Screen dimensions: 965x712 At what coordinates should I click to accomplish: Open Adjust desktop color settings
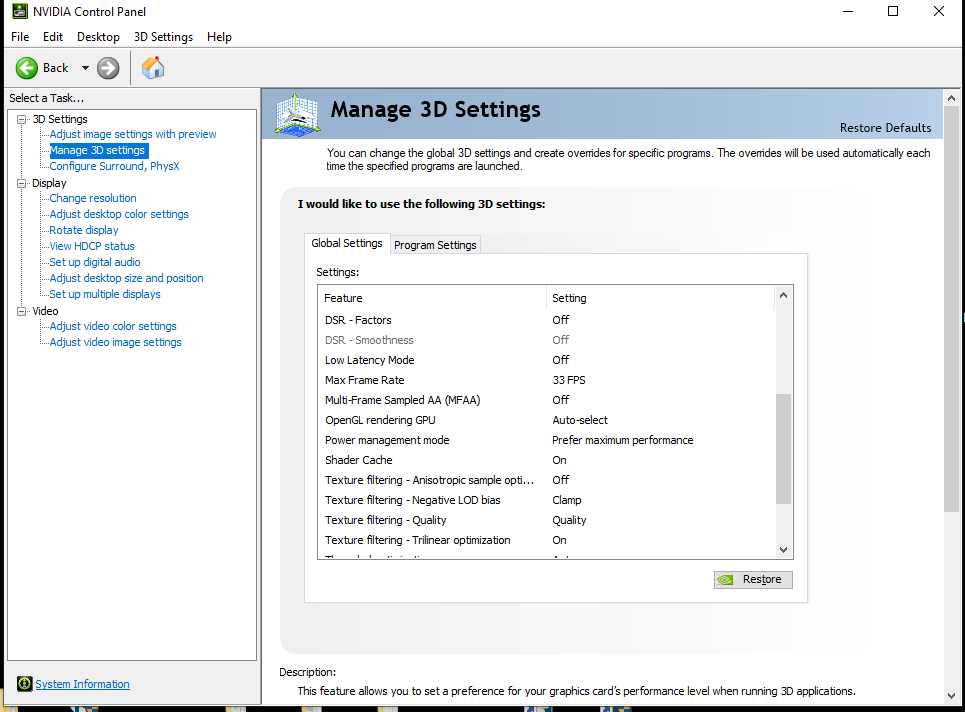click(119, 214)
